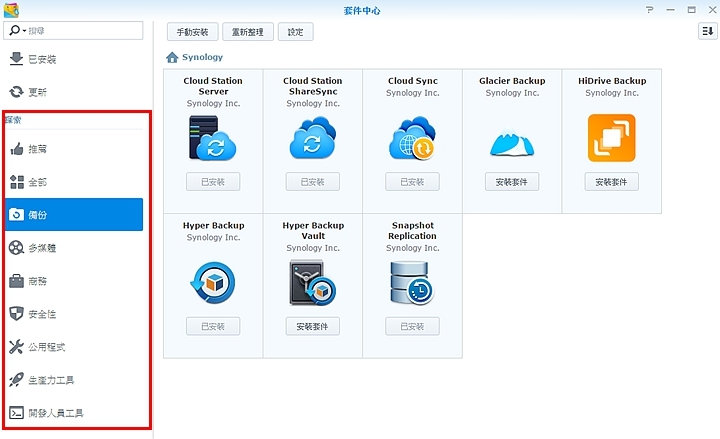Screen dimensions: 720x439
Task: Select the 生產力工具 productivity category
Action: 73,380
